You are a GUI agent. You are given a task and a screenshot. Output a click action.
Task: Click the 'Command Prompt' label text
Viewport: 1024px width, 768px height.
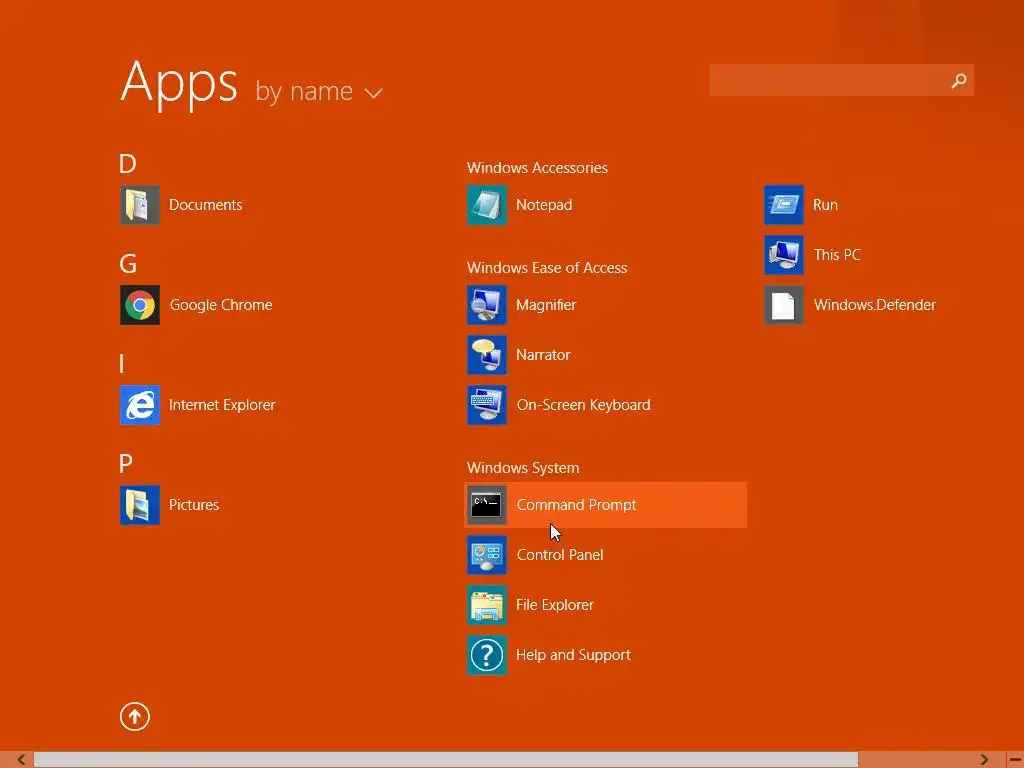coord(576,505)
